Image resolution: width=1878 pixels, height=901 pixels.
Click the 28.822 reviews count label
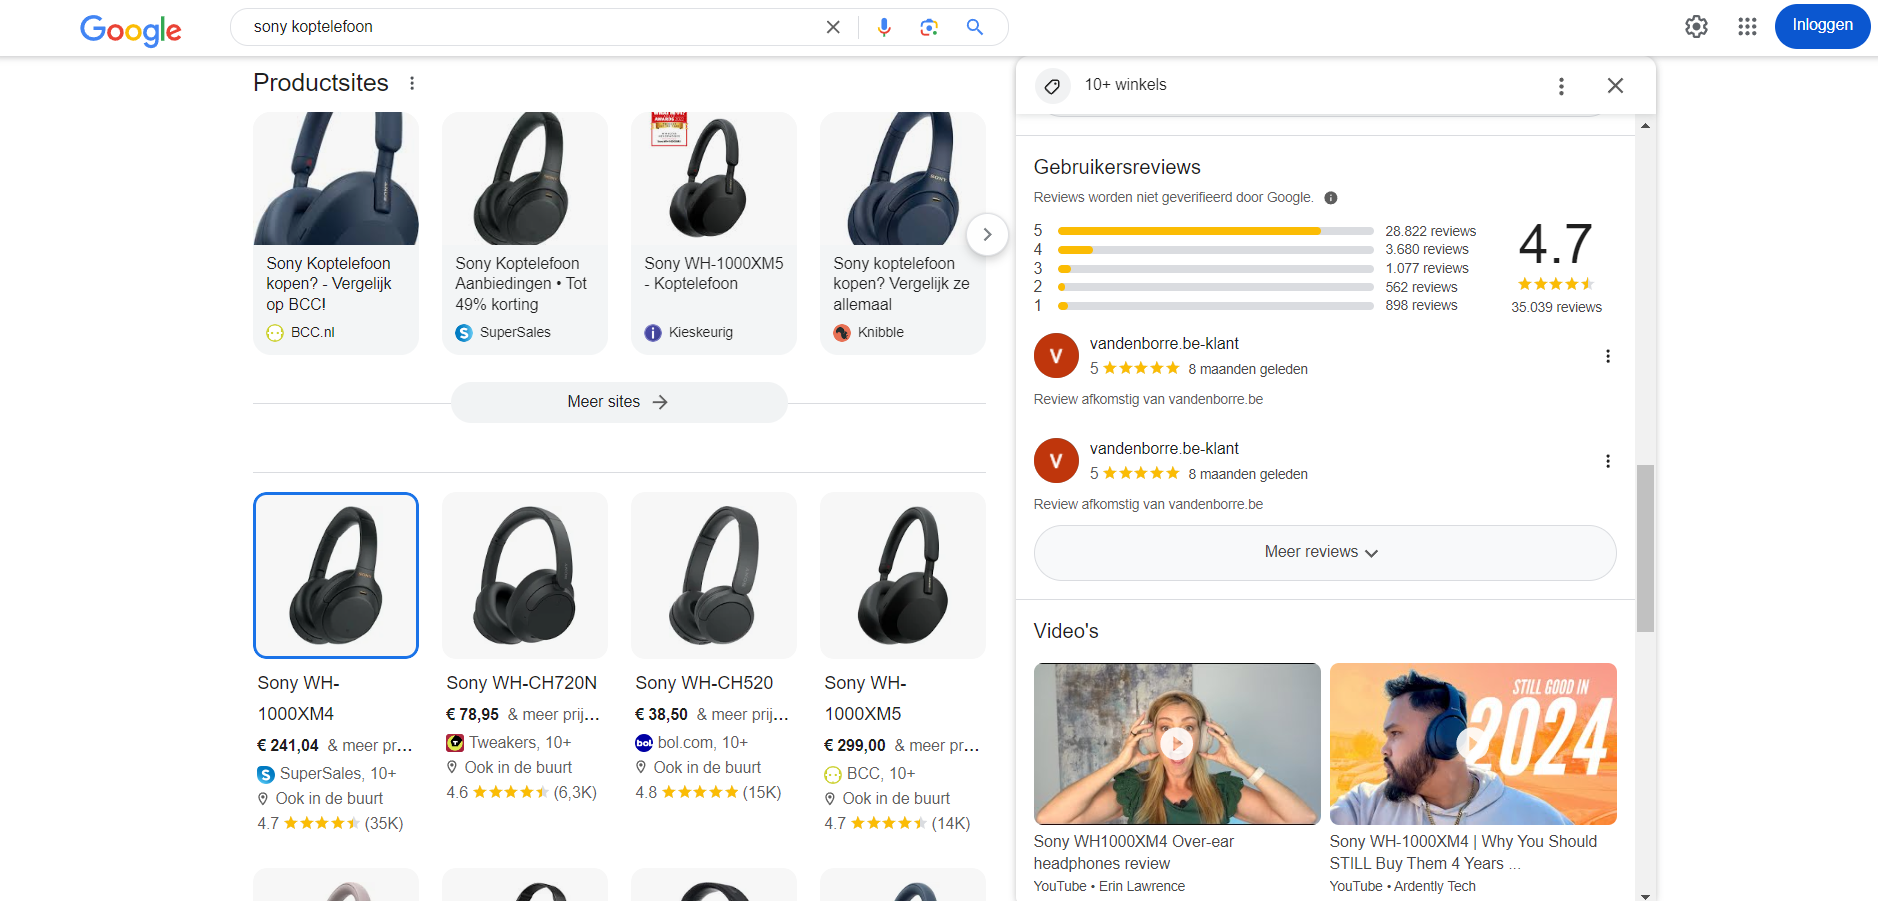(x=1430, y=231)
